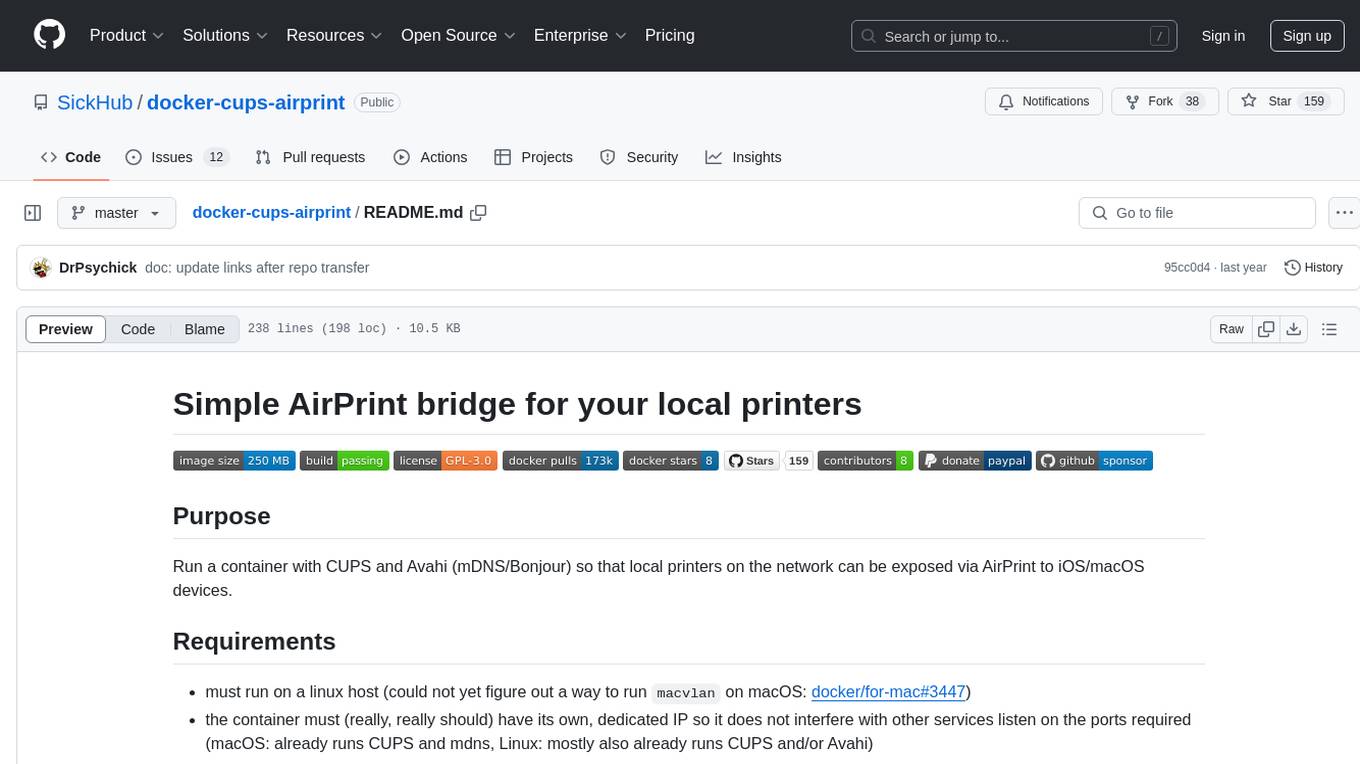1360x764 pixels.
Task: Click the '238 lines (198 loc) · 10.5 KB' text
Action: point(354,329)
